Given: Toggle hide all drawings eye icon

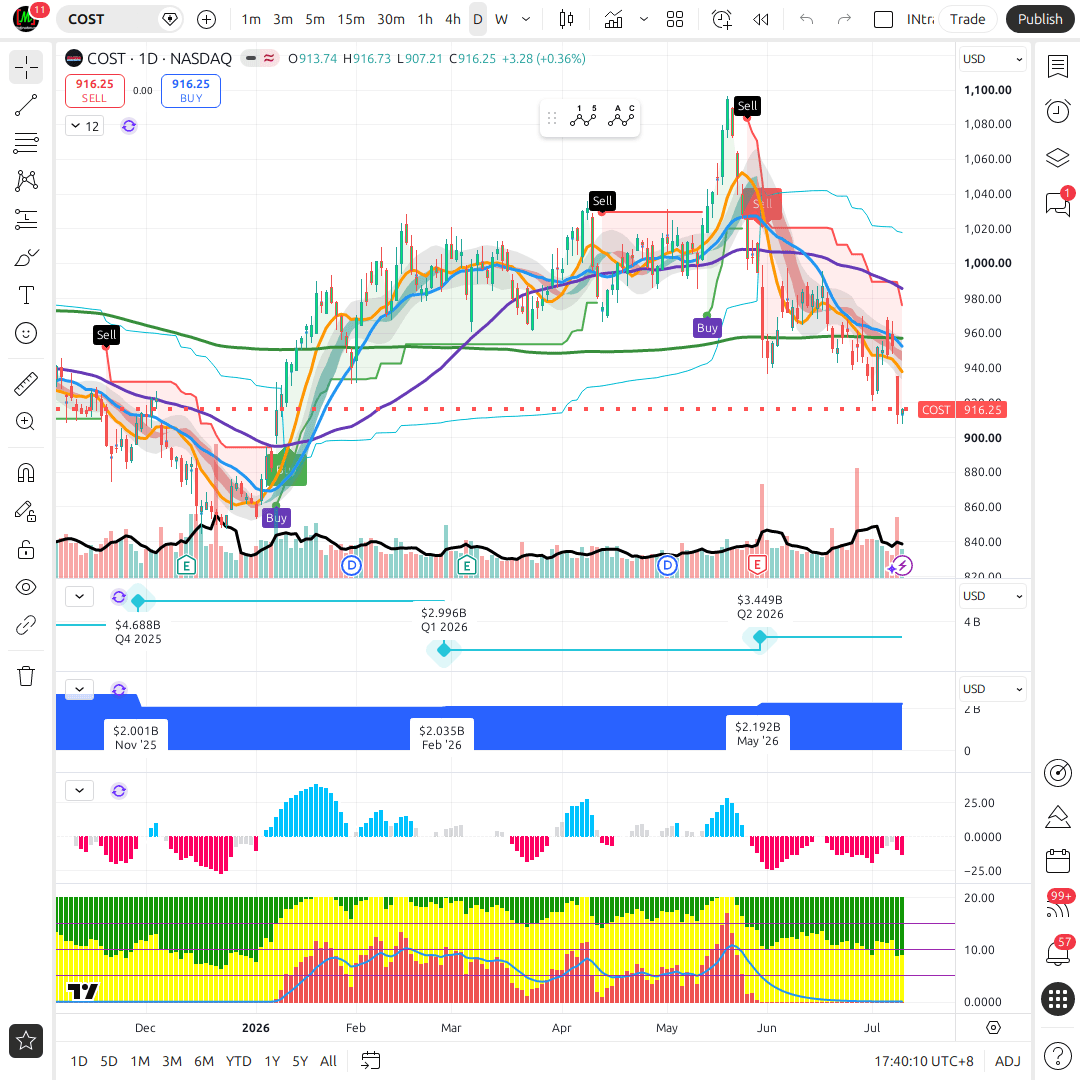Looking at the screenshot, I should point(26,588).
